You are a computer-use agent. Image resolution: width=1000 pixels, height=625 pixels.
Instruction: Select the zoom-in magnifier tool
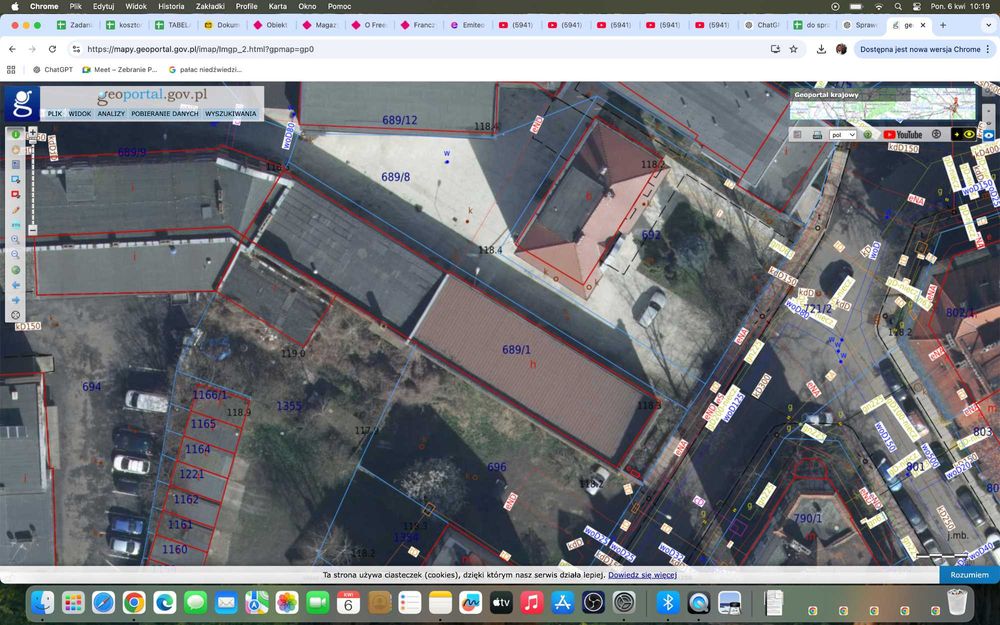click(x=16, y=240)
